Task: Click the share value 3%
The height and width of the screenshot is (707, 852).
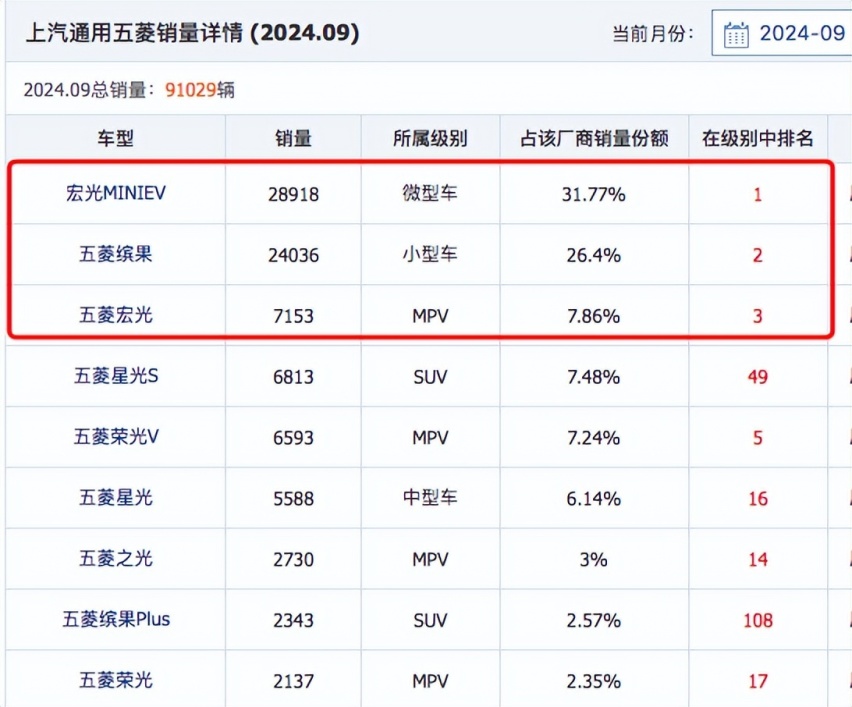Action: (x=594, y=560)
